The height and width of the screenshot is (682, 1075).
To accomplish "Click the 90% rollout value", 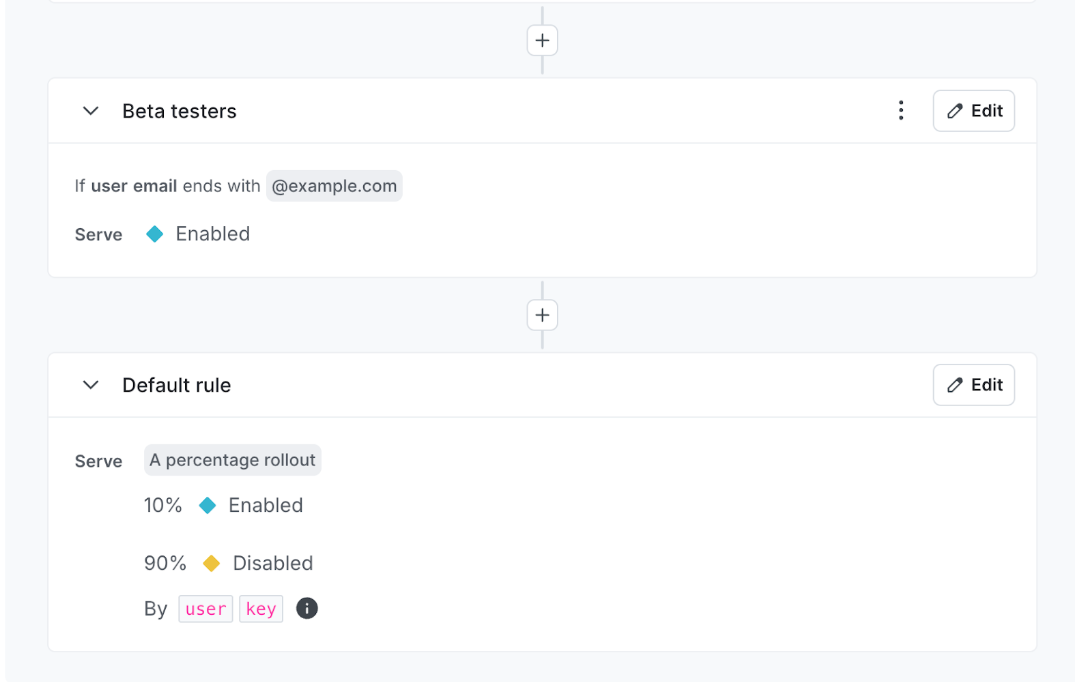I will [x=165, y=563].
